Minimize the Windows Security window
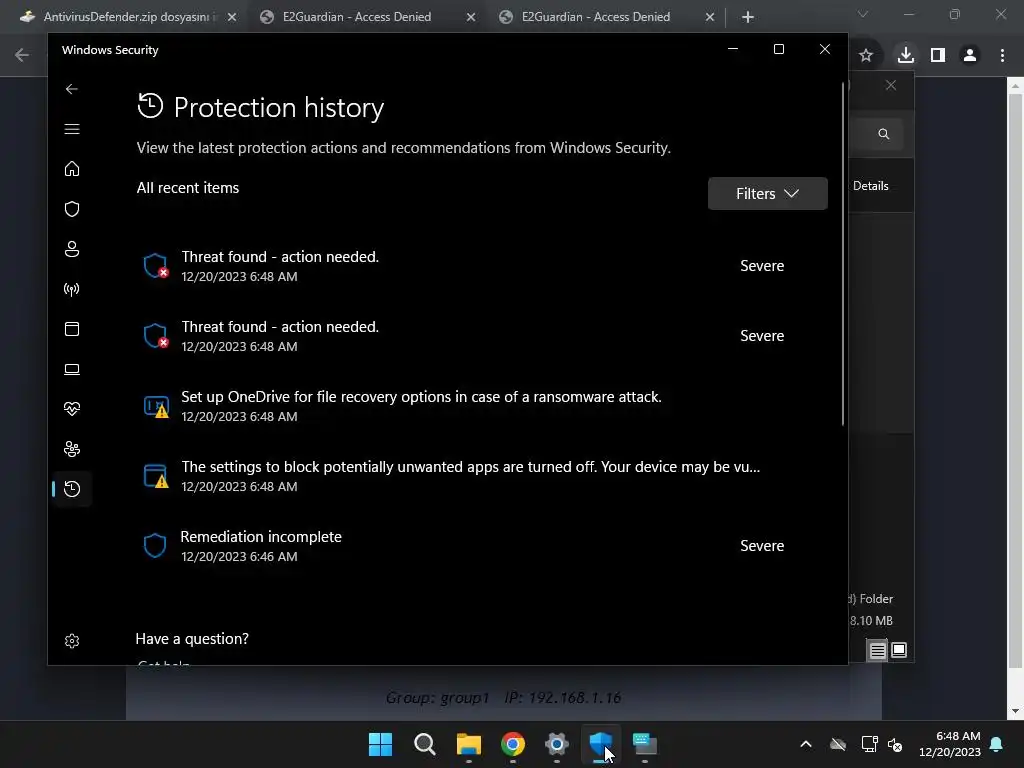1024x768 pixels. tap(733, 49)
